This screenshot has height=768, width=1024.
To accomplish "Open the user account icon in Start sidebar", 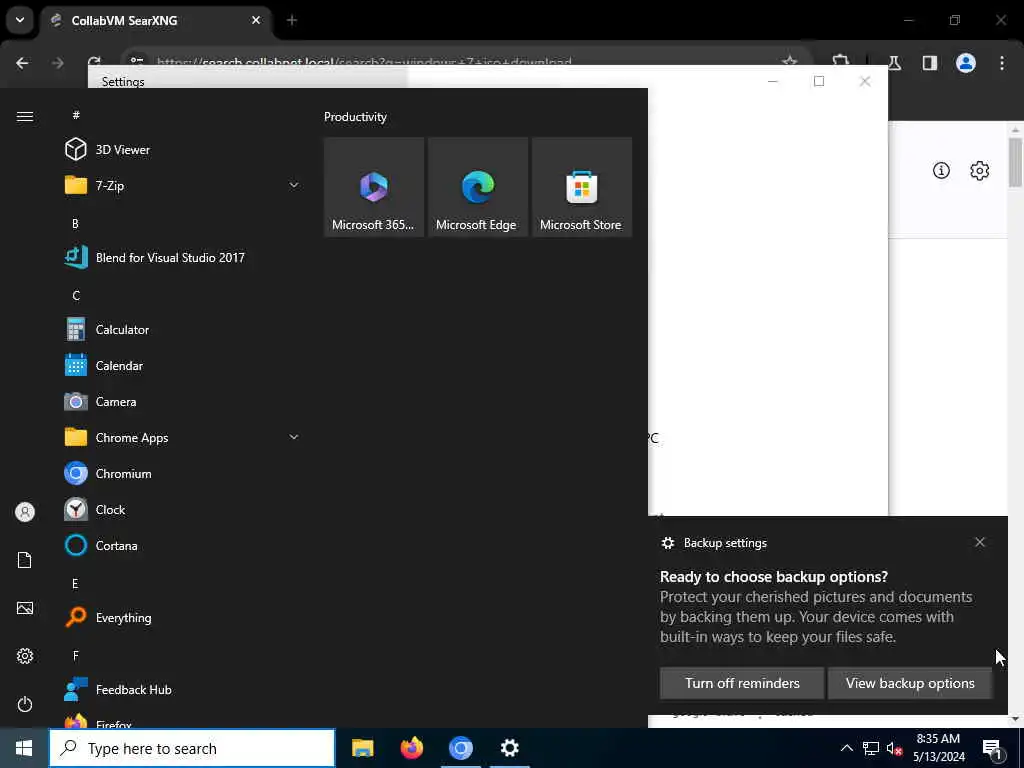I will (25, 512).
